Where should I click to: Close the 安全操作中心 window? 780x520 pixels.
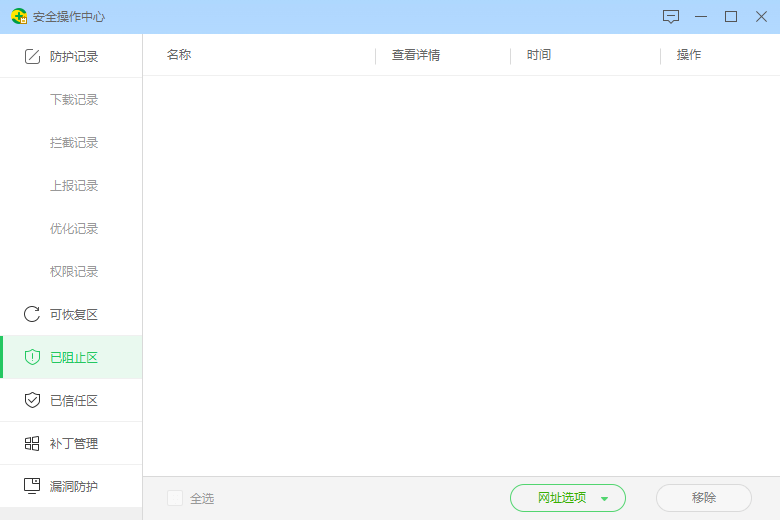[x=761, y=16]
